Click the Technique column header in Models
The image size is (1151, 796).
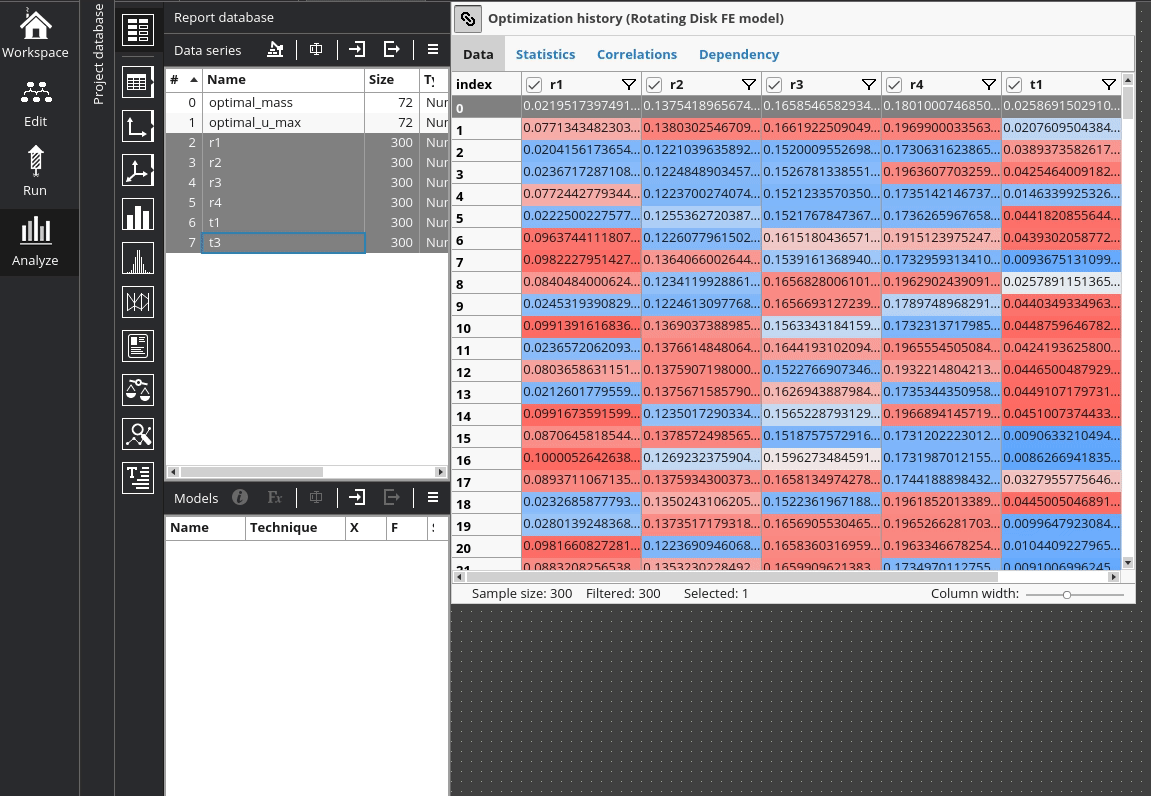[295, 528]
